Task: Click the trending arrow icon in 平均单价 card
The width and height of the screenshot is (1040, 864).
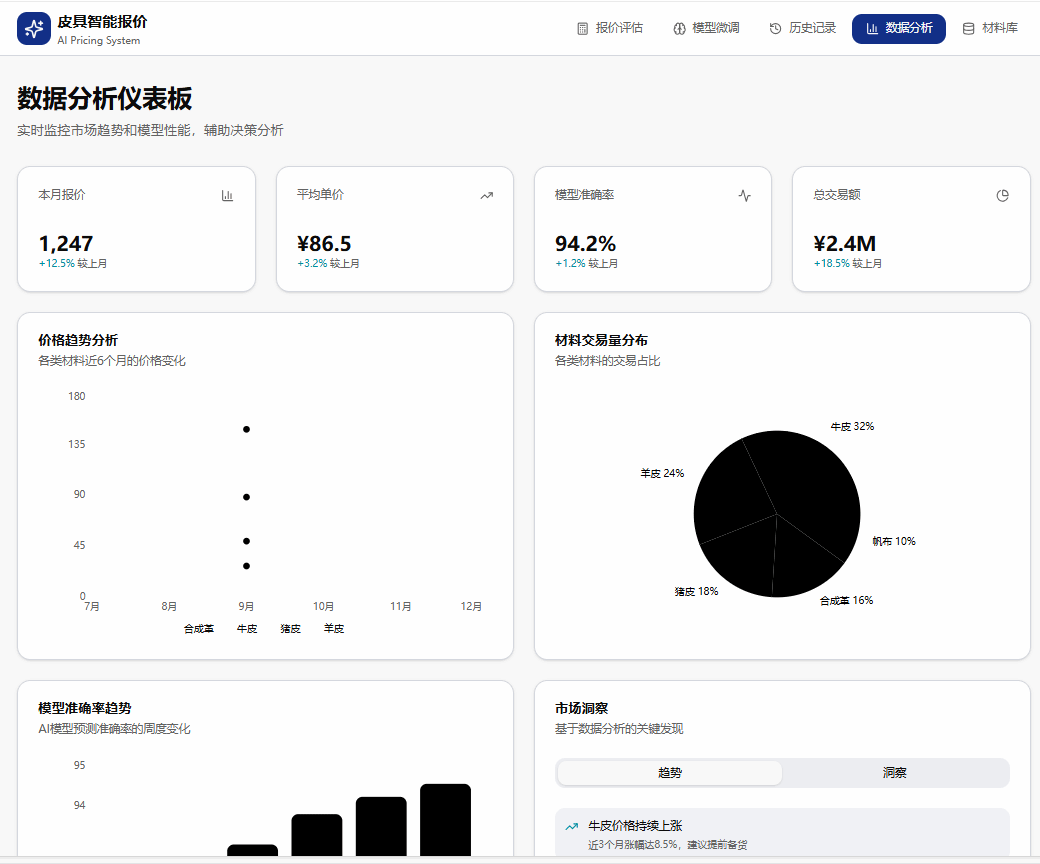Action: (486, 196)
